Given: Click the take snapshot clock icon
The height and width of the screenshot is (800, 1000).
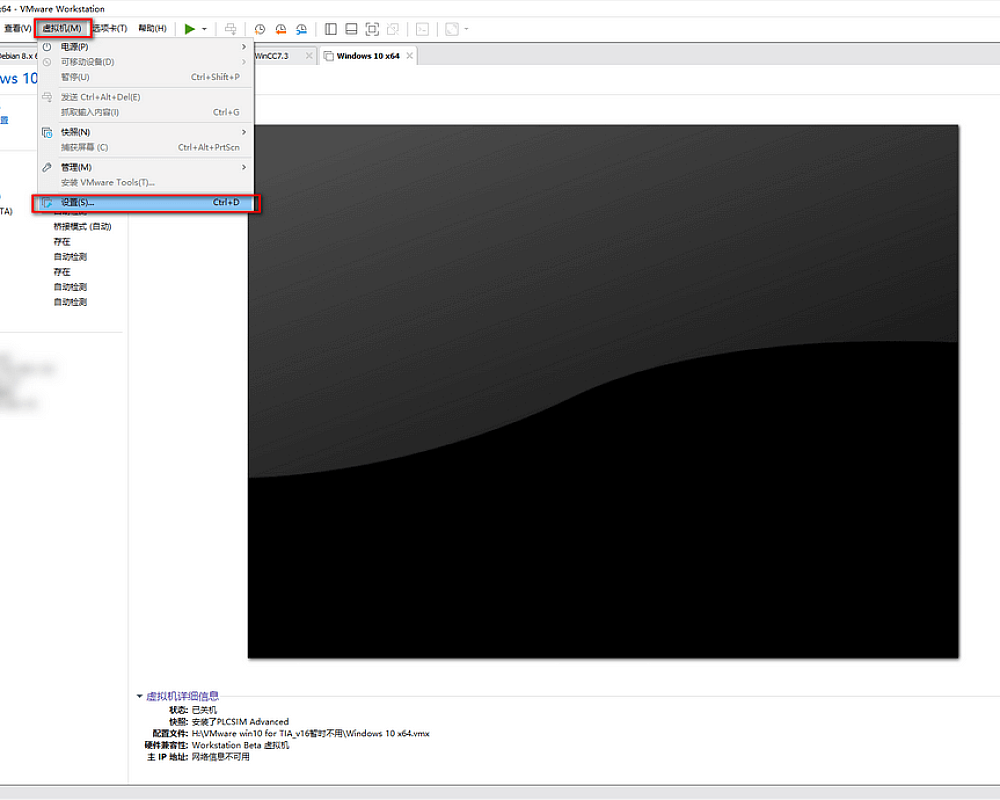Looking at the screenshot, I should click(x=260, y=29).
